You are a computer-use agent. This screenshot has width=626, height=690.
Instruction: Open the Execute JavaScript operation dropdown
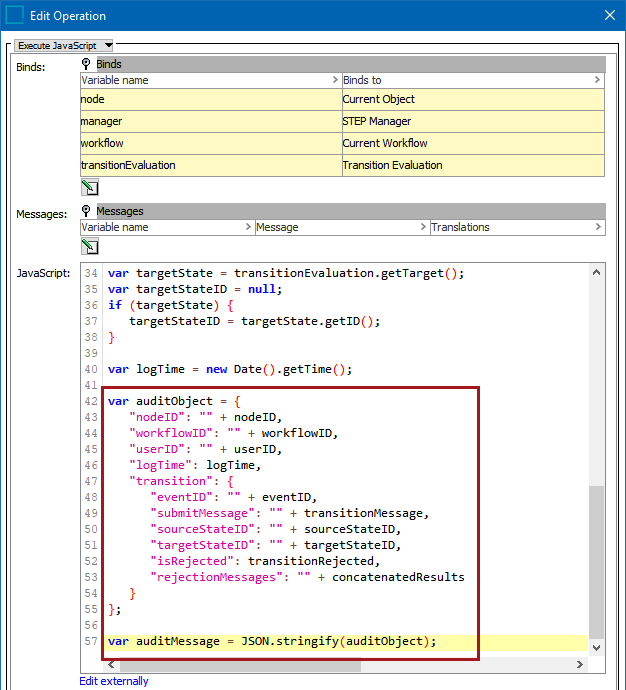(x=65, y=45)
